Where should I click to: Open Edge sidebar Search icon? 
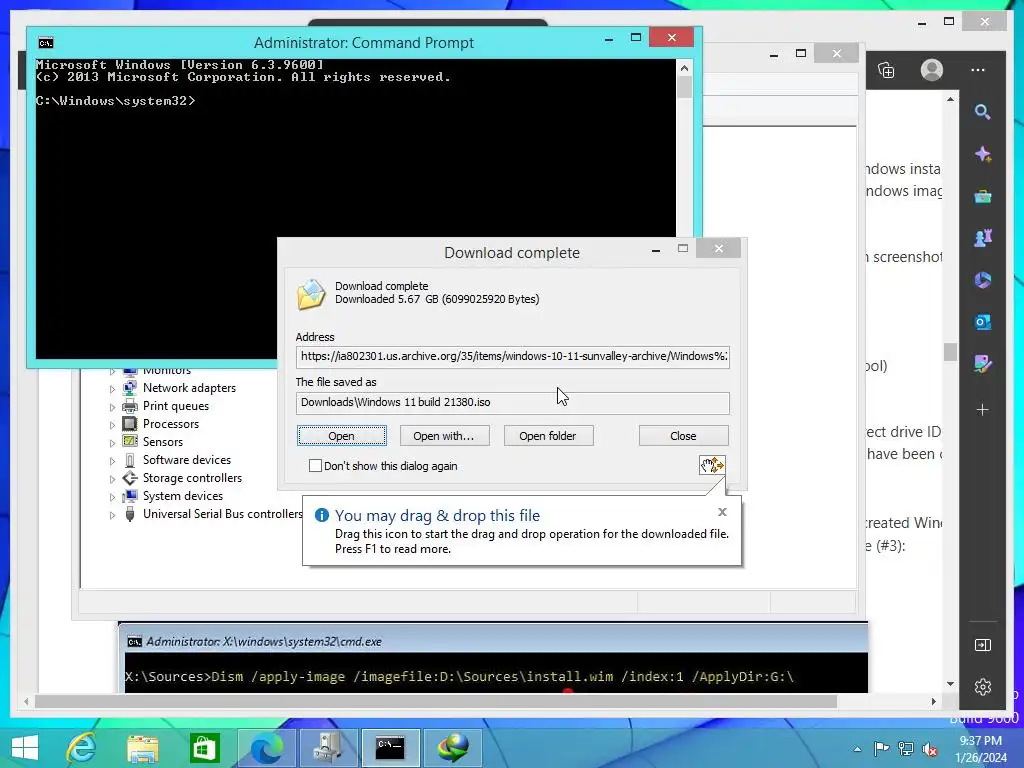click(x=982, y=112)
